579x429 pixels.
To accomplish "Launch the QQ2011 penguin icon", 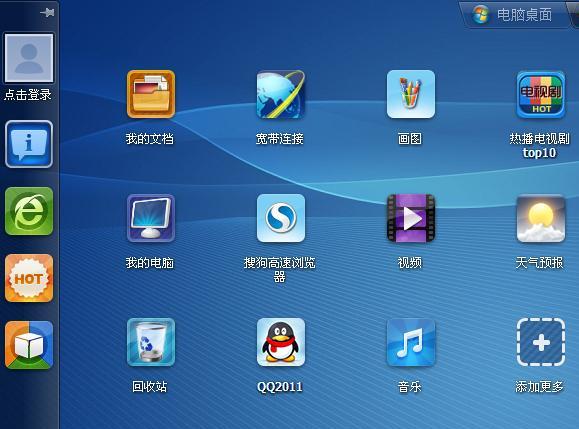I will click(x=281, y=342).
